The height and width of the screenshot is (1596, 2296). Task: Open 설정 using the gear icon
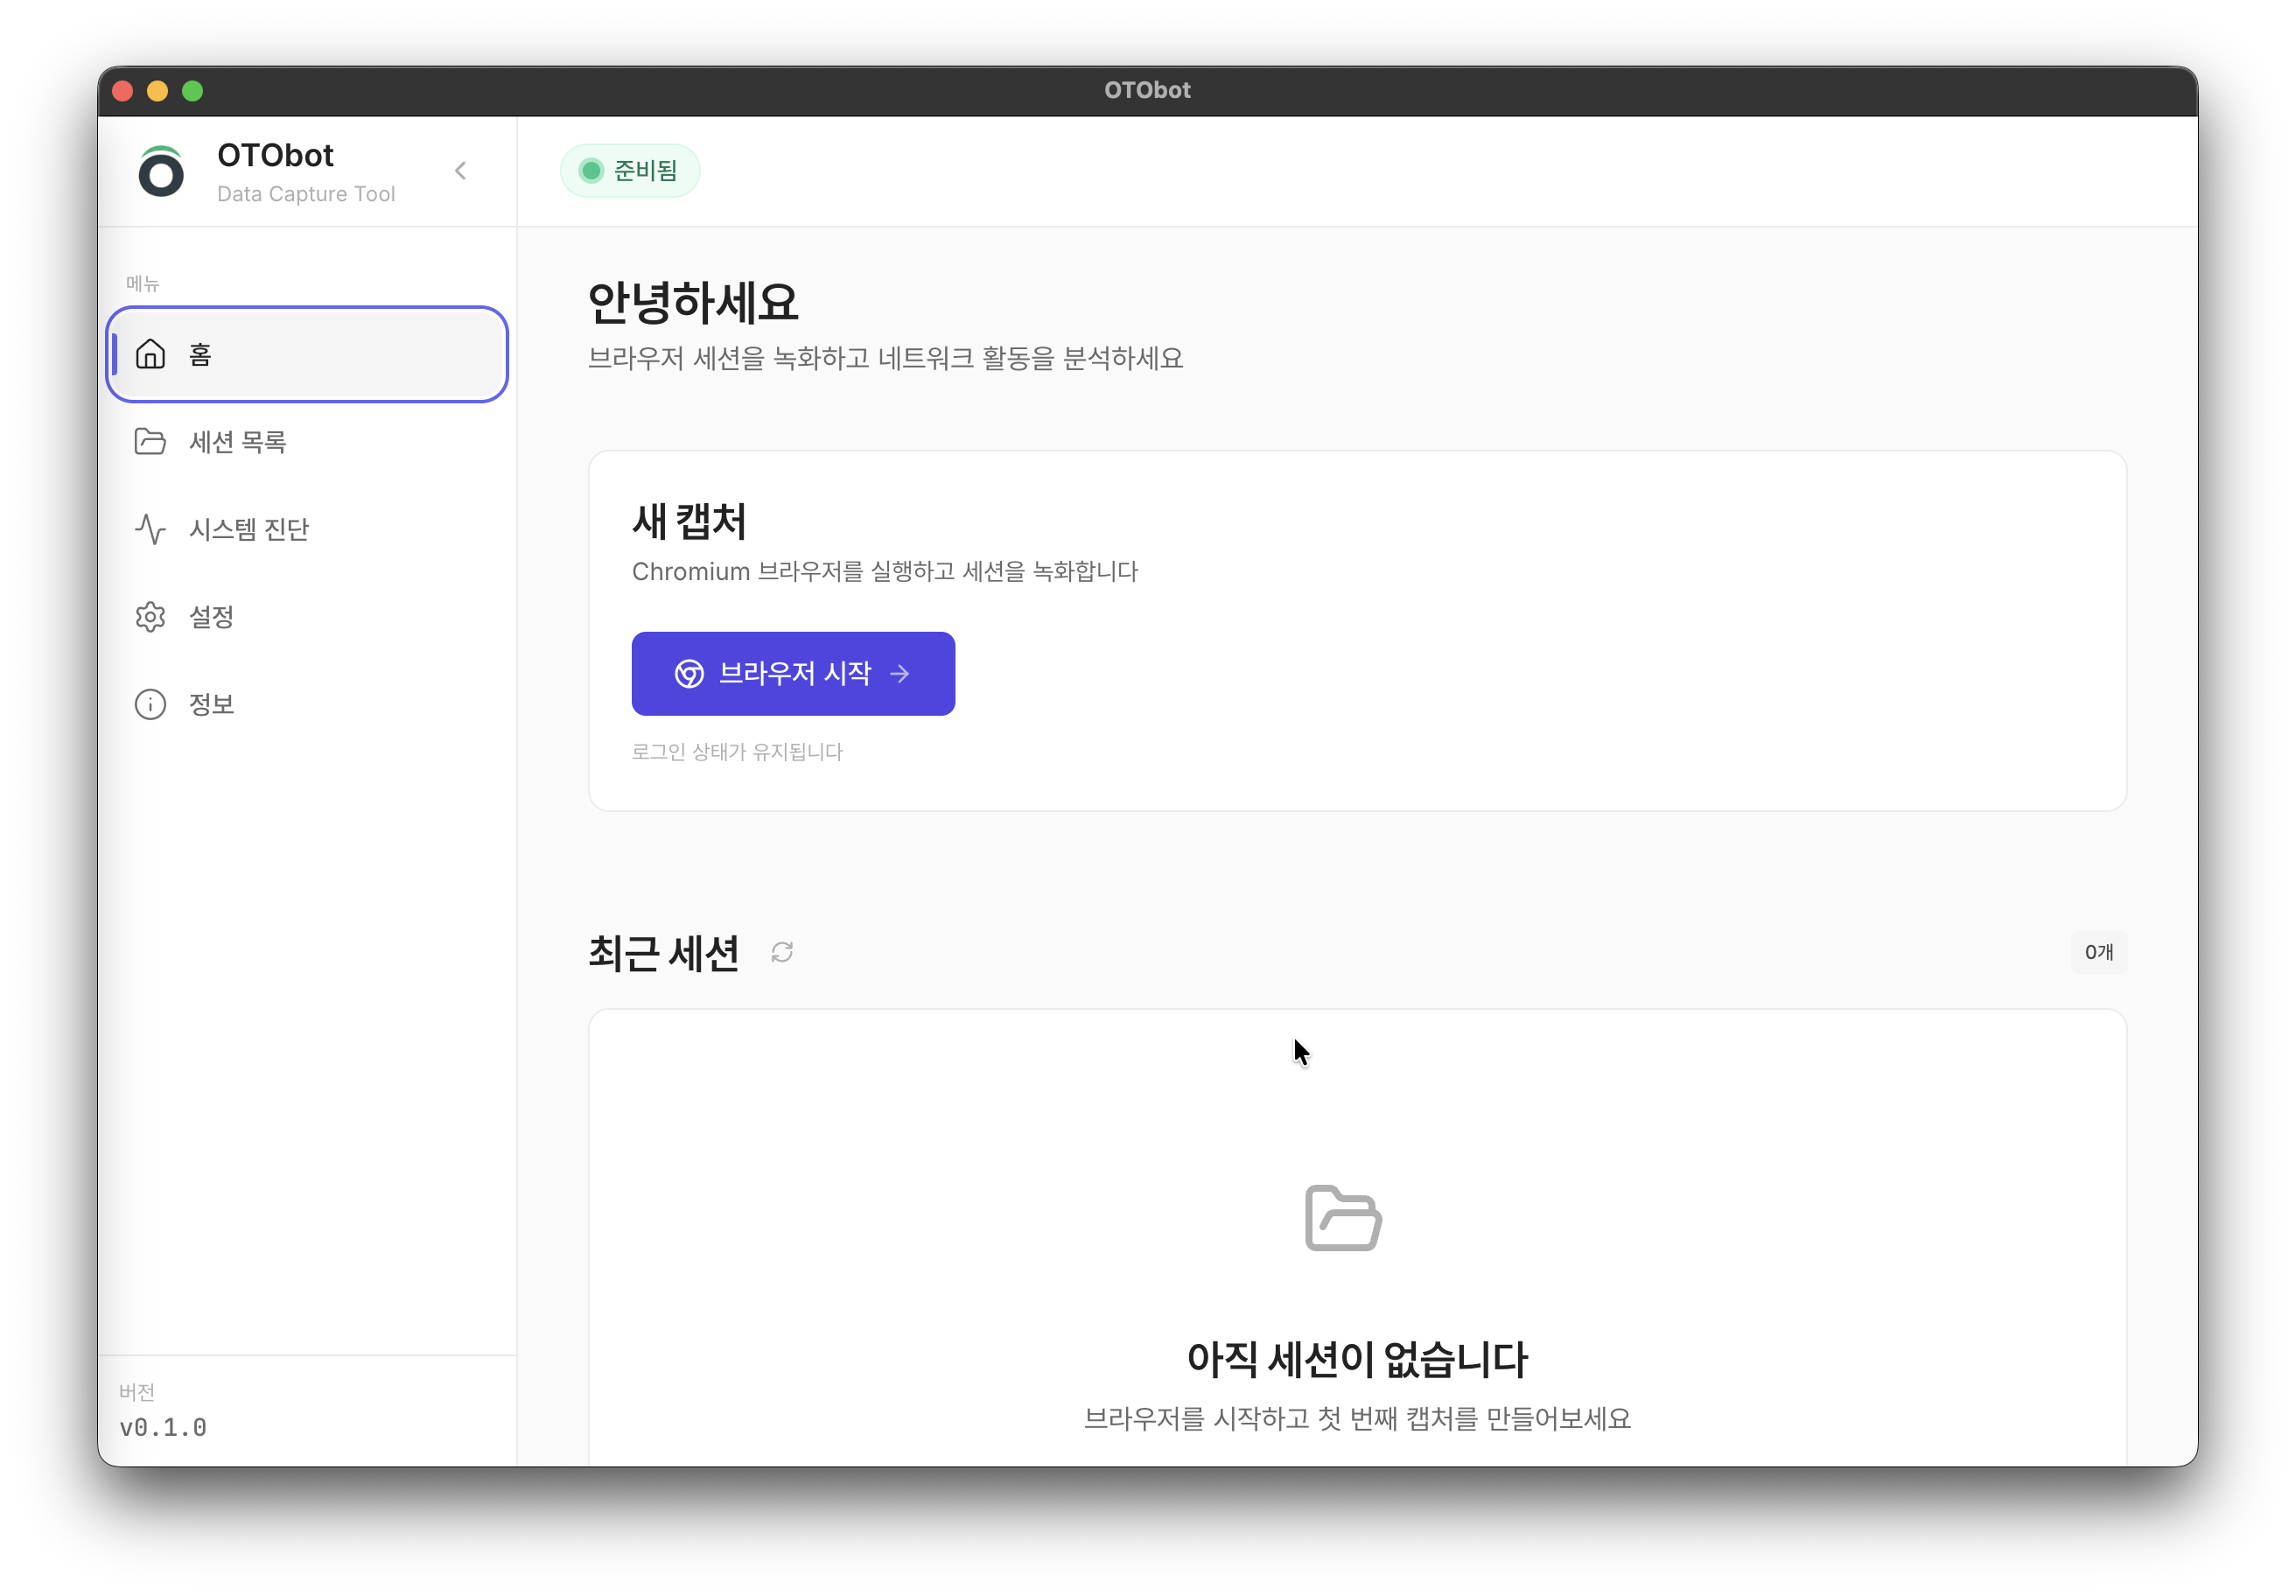[x=151, y=617]
